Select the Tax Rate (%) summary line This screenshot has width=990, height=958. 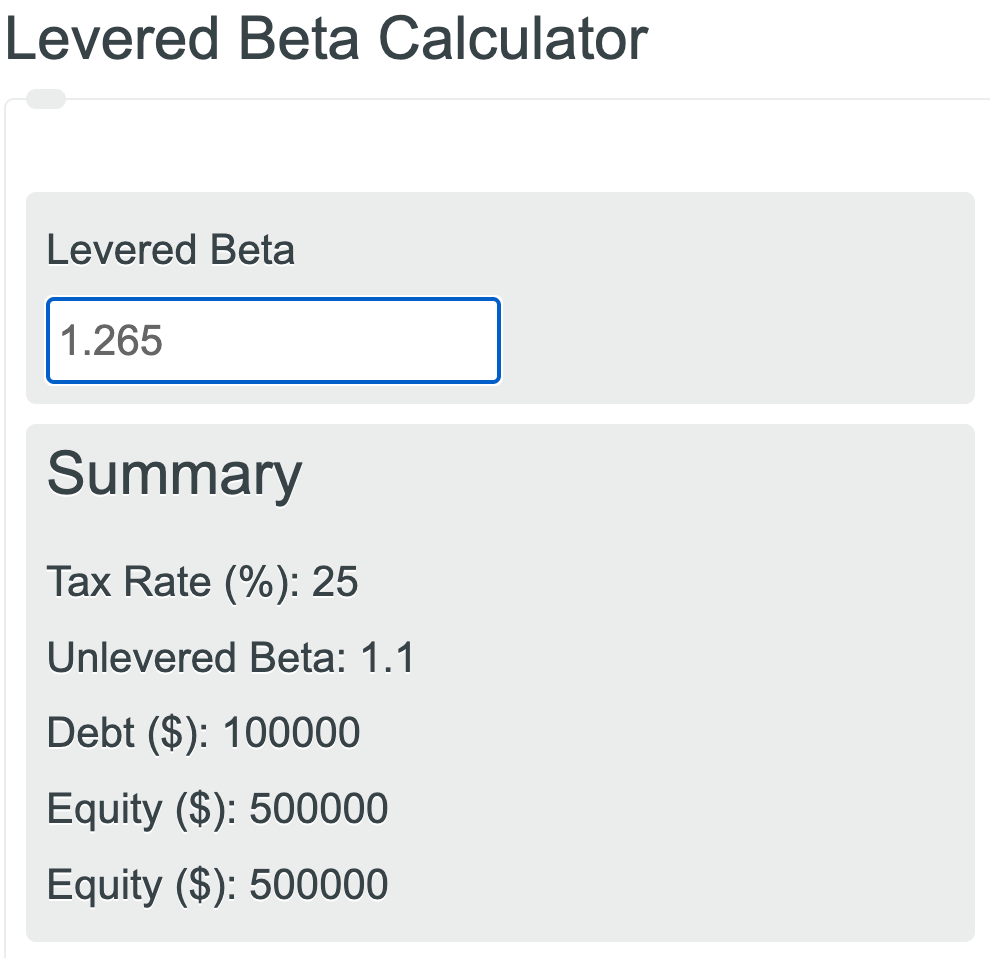tap(202, 581)
